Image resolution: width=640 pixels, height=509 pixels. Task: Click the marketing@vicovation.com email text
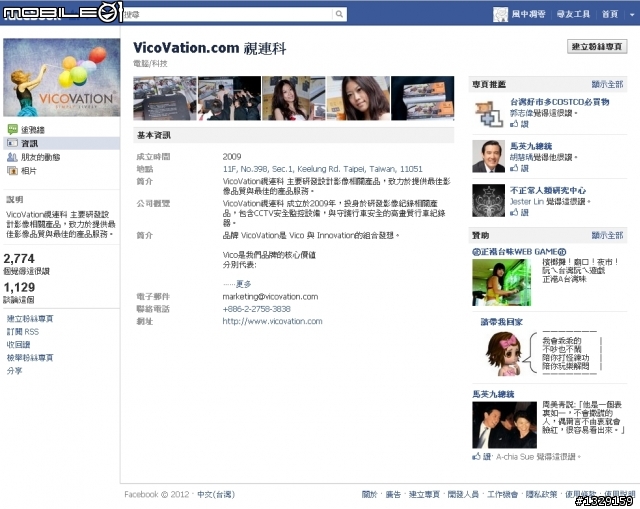[270, 297]
